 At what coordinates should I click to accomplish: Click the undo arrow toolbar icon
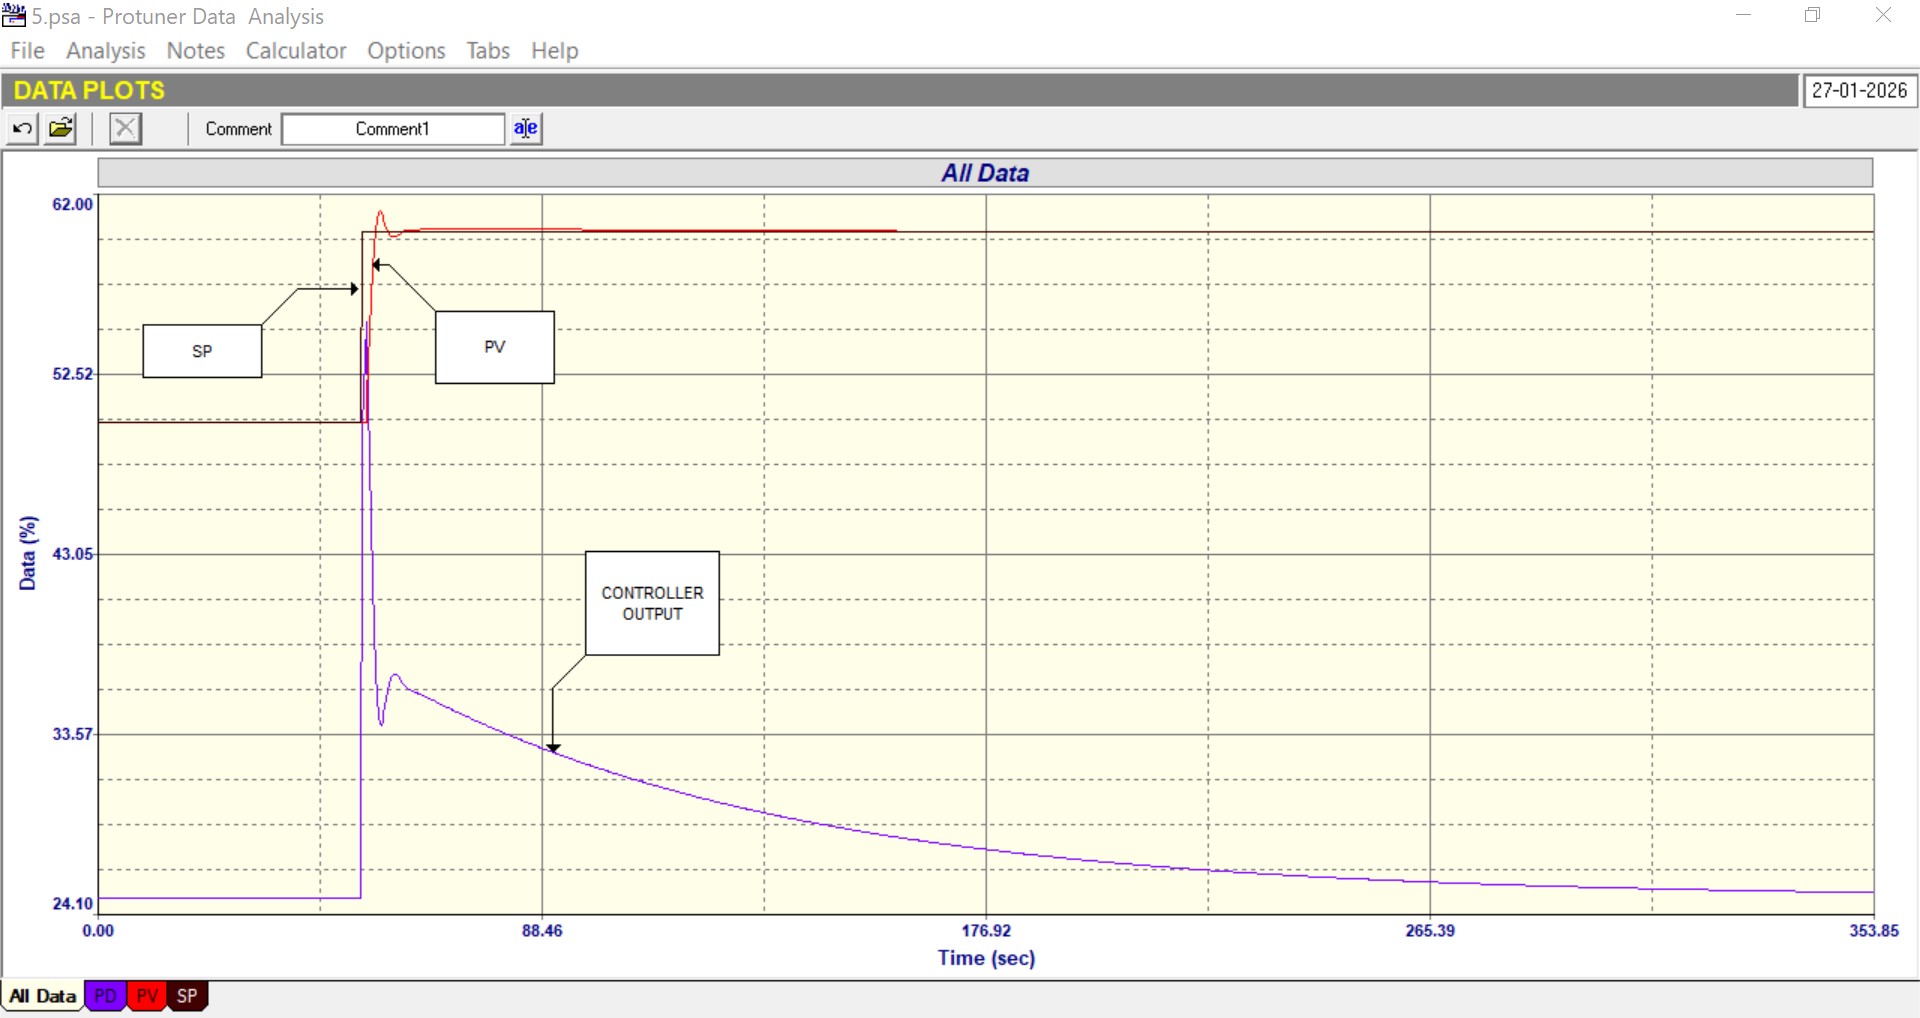(x=22, y=128)
